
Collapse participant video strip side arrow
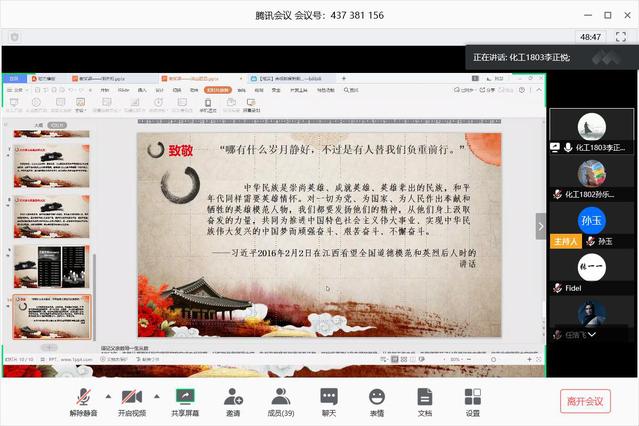[x=541, y=225]
